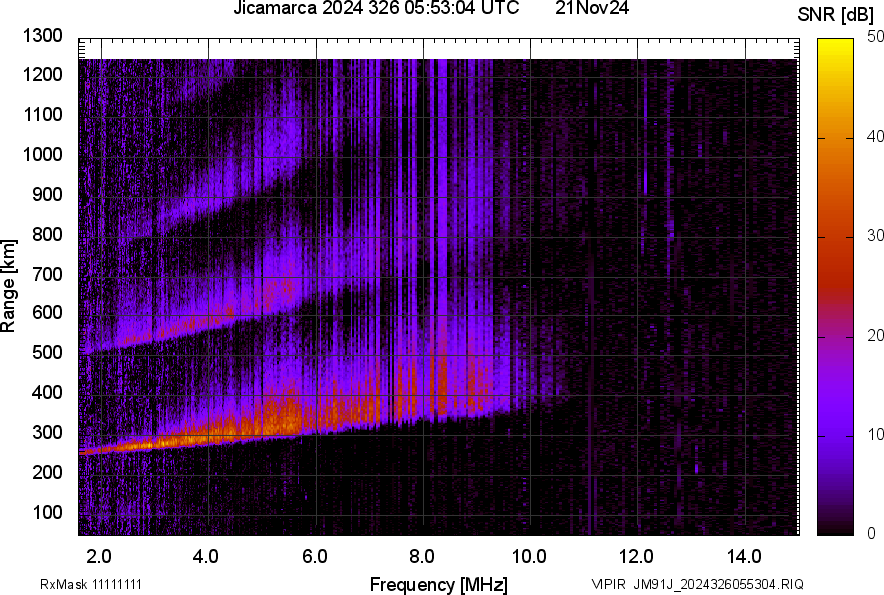Click the 'Frequency [MHz]' axis label
This screenshot has height=595, width=884.
coord(439,584)
